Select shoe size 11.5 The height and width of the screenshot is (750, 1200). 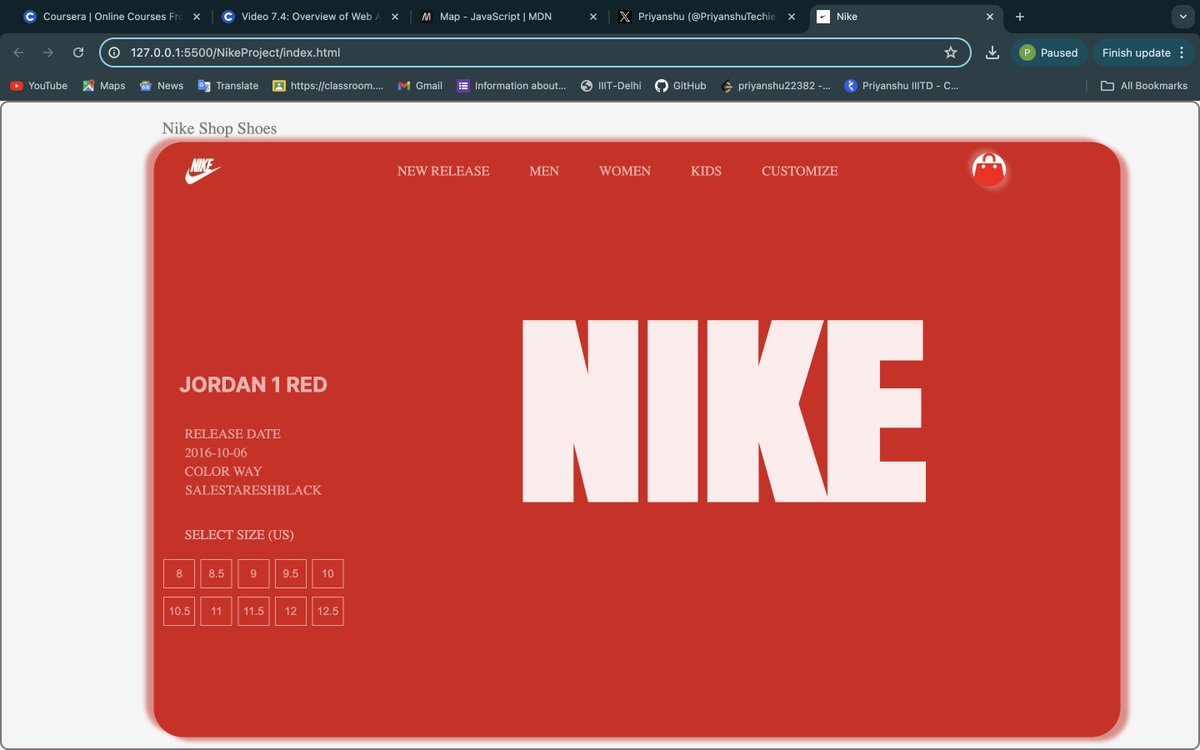coord(254,611)
